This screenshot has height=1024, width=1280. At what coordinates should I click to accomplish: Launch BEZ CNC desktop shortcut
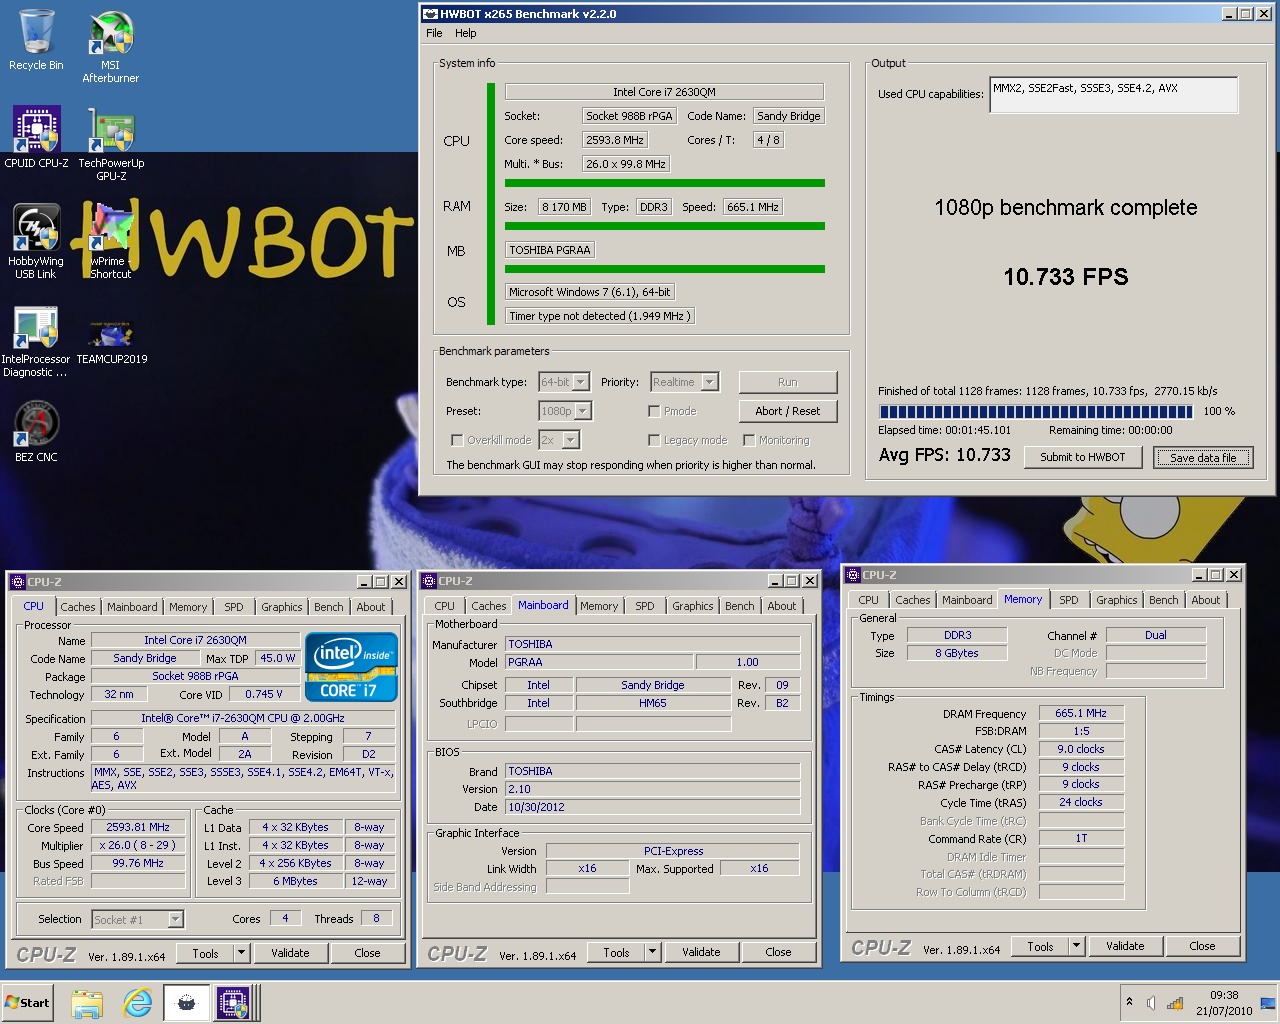point(36,431)
